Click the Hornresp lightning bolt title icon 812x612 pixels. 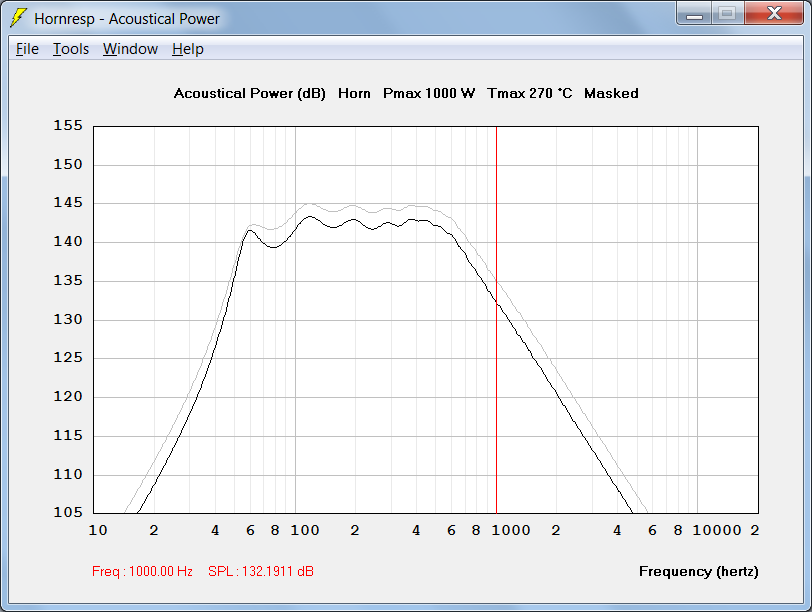(x=19, y=18)
